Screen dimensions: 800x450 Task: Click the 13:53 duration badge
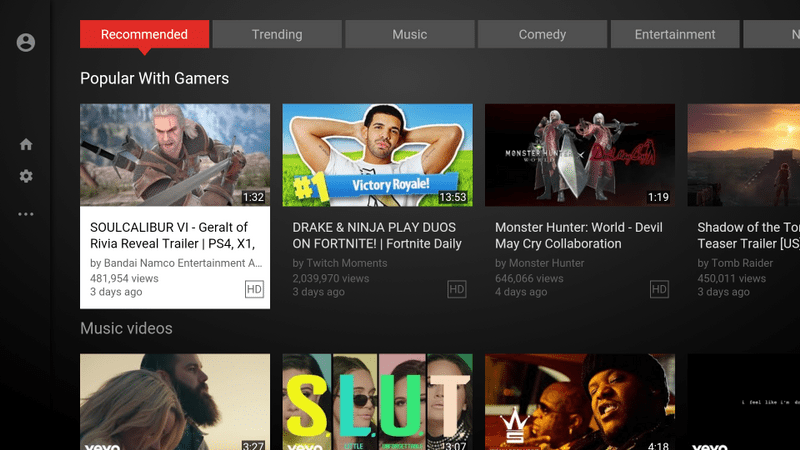(453, 197)
